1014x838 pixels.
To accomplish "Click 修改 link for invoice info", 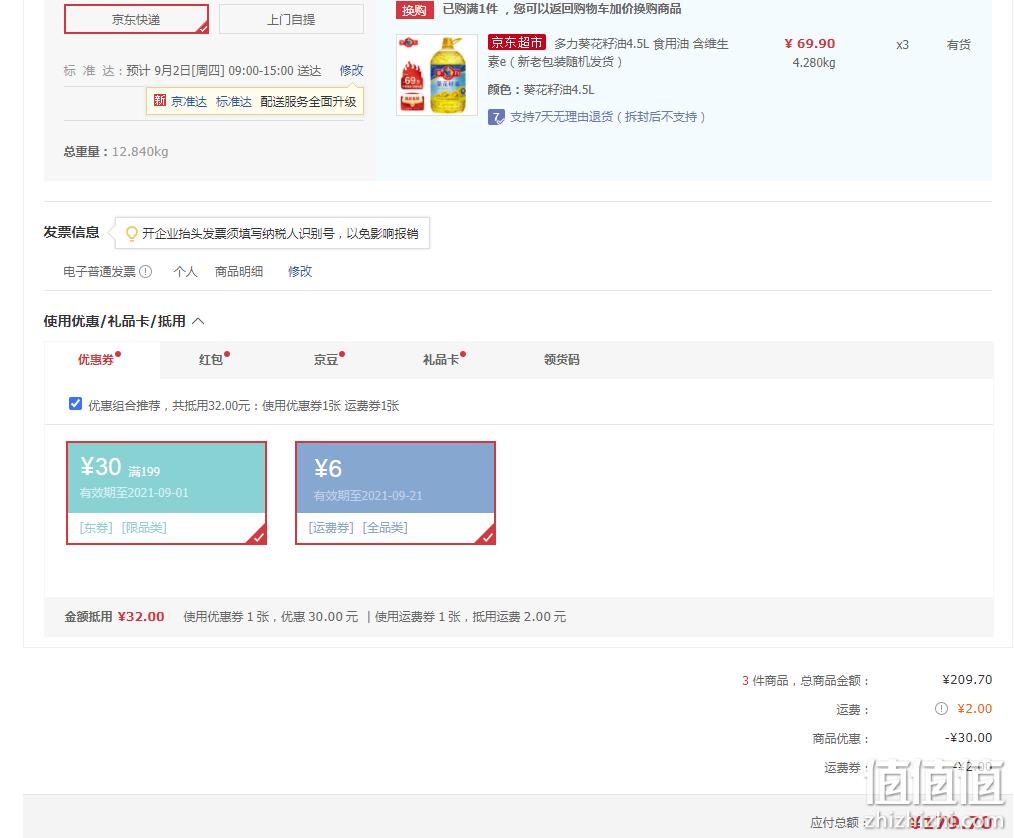I will (x=300, y=272).
